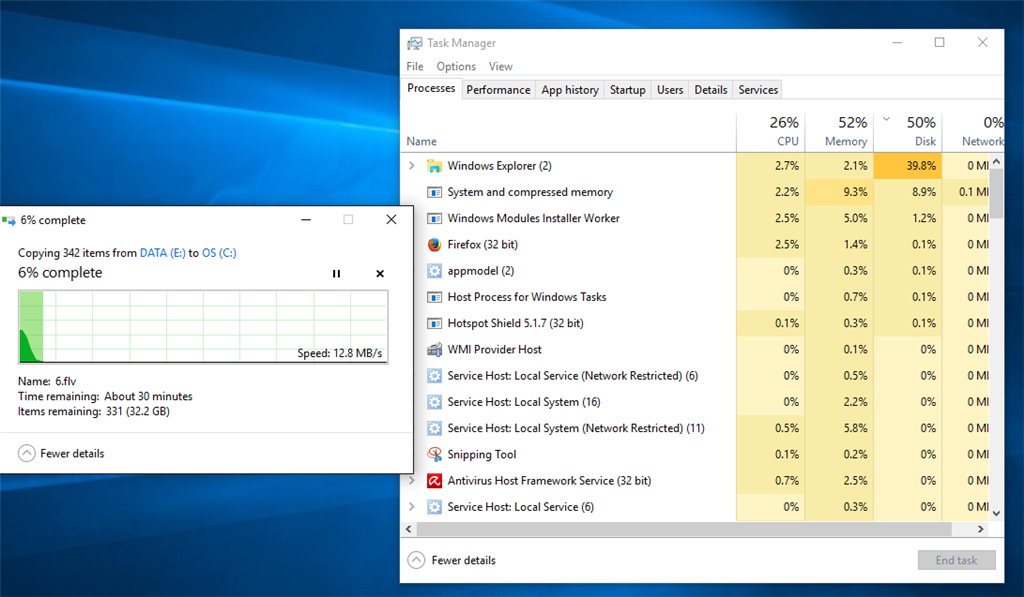This screenshot has width=1024, height=597.
Task: Minimize the copy progress dialog
Action: [306, 220]
